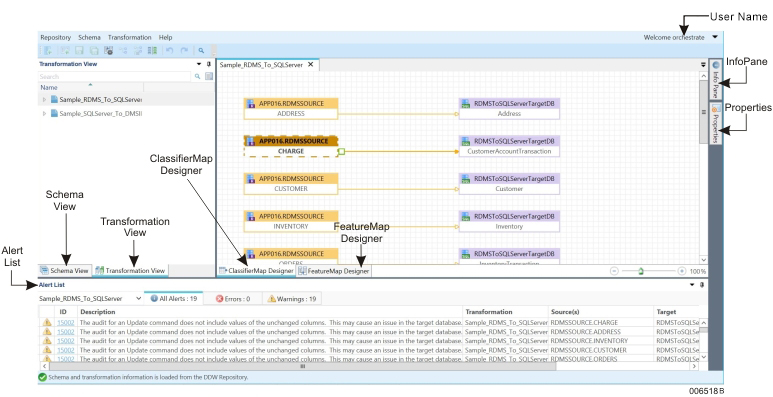Click warning icon of RDMSSOURCE.CHARGE alert row
773x397 pixels.
pos(47,323)
